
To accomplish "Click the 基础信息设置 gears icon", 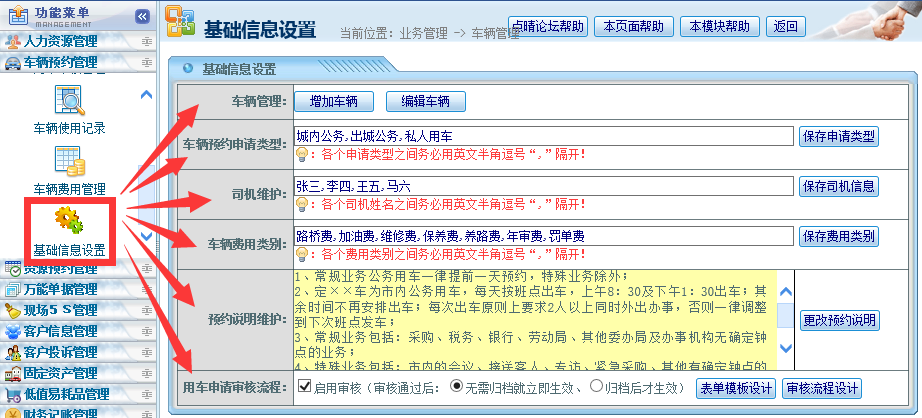I will click(x=69, y=219).
